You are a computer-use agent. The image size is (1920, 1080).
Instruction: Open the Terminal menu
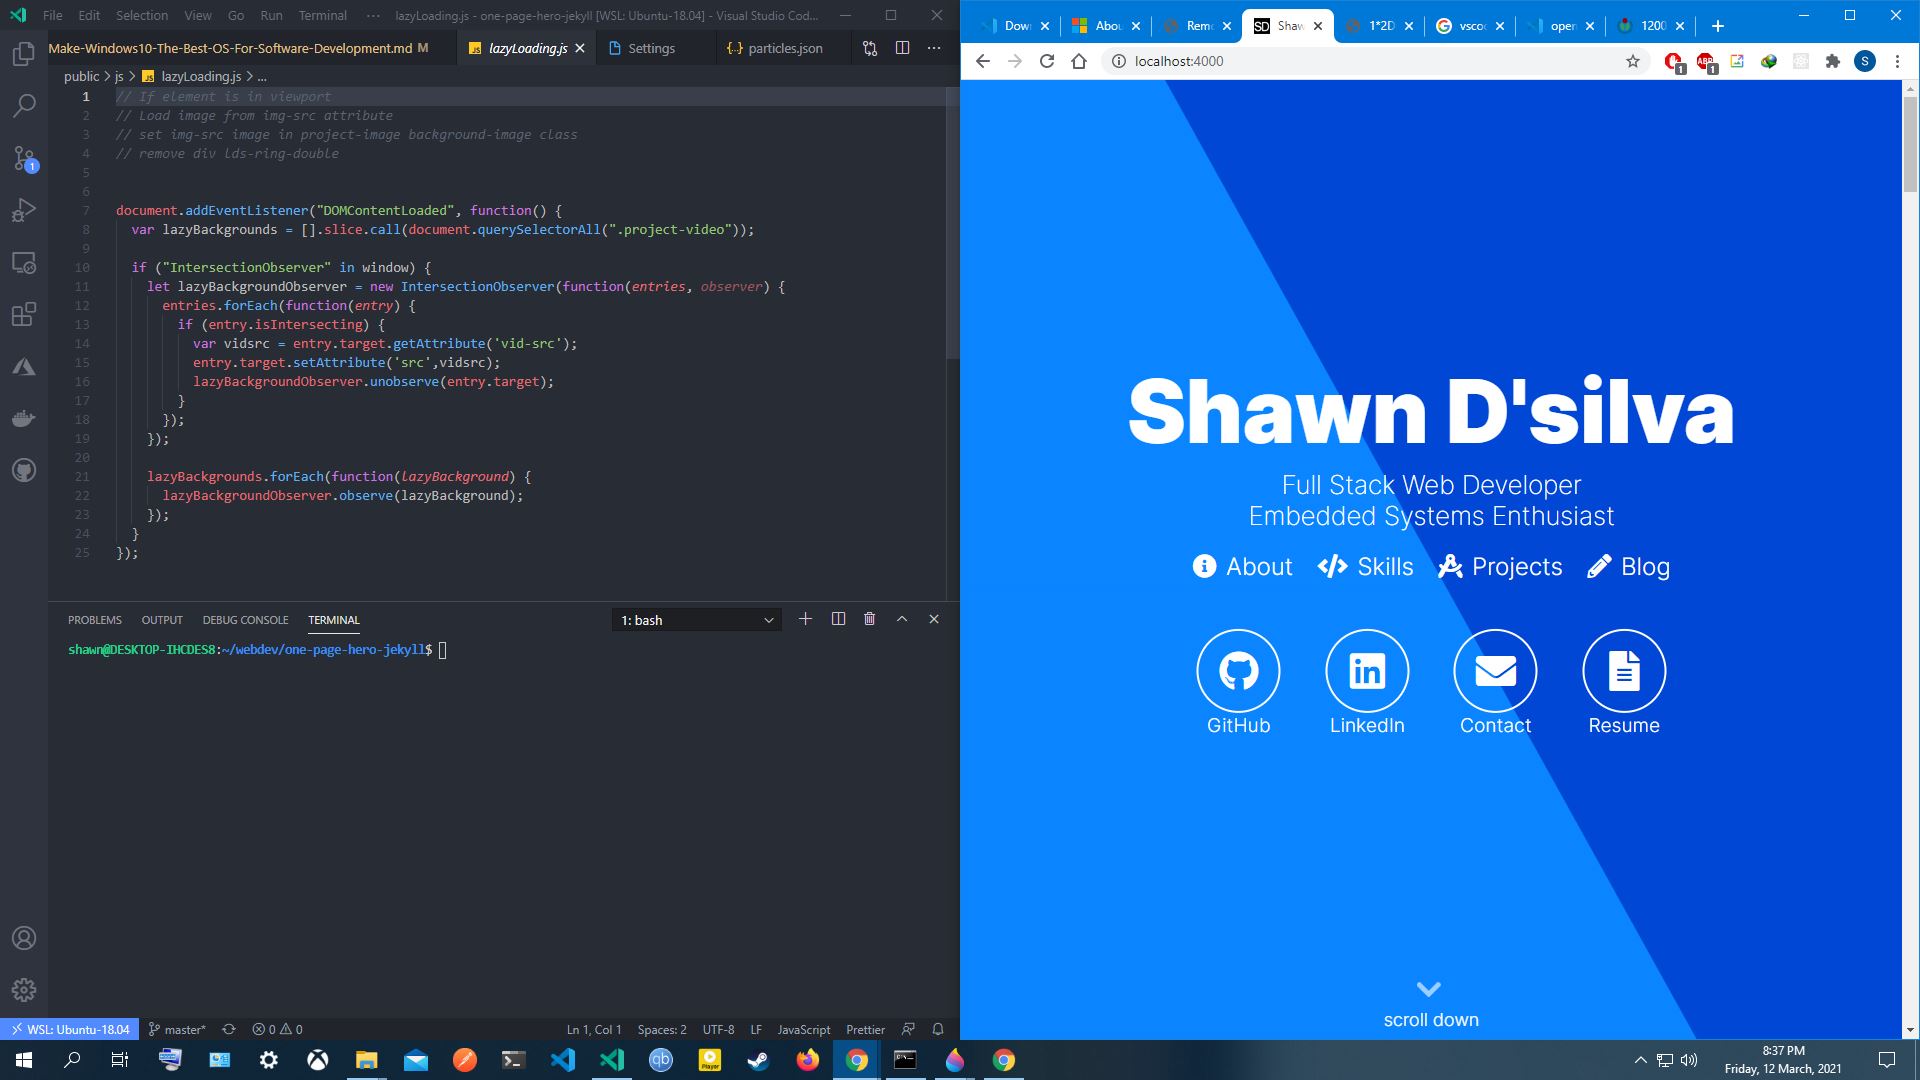[322, 15]
